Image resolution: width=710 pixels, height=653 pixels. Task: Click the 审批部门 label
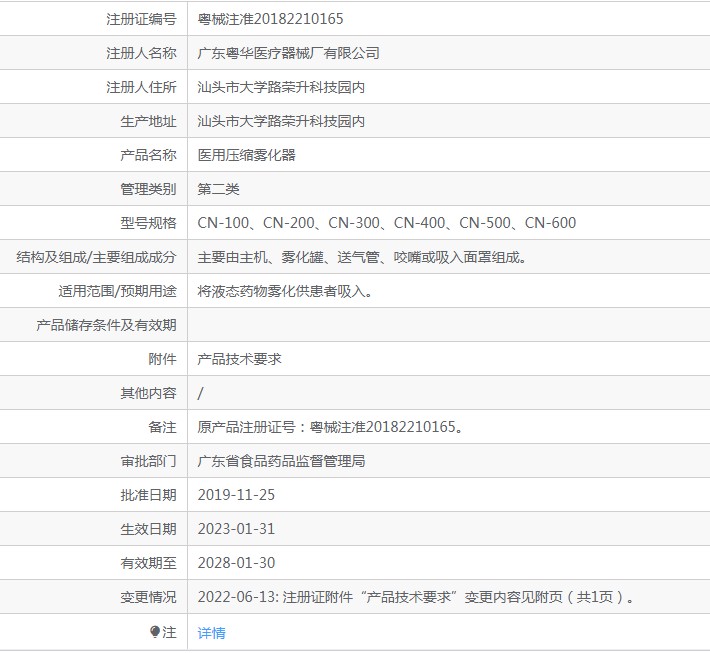(149, 461)
